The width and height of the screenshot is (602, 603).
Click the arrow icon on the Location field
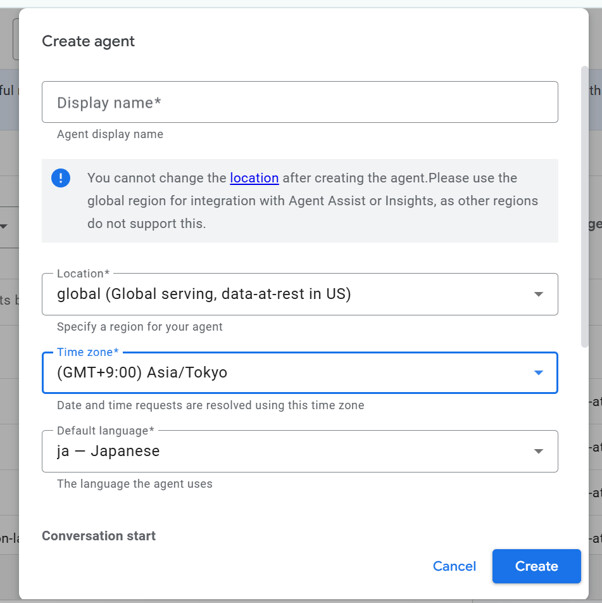coord(538,294)
